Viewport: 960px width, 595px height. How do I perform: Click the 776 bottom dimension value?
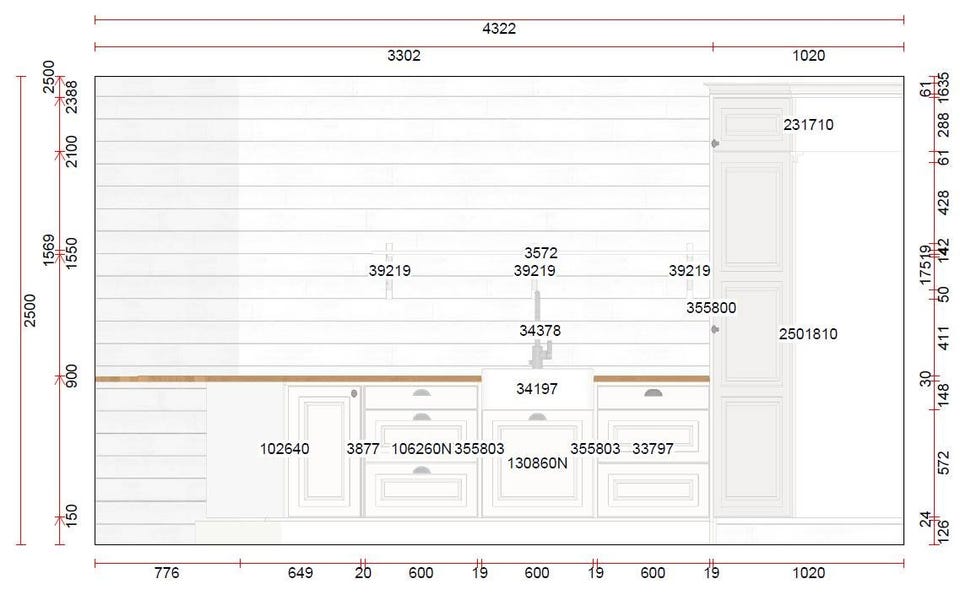[167, 573]
